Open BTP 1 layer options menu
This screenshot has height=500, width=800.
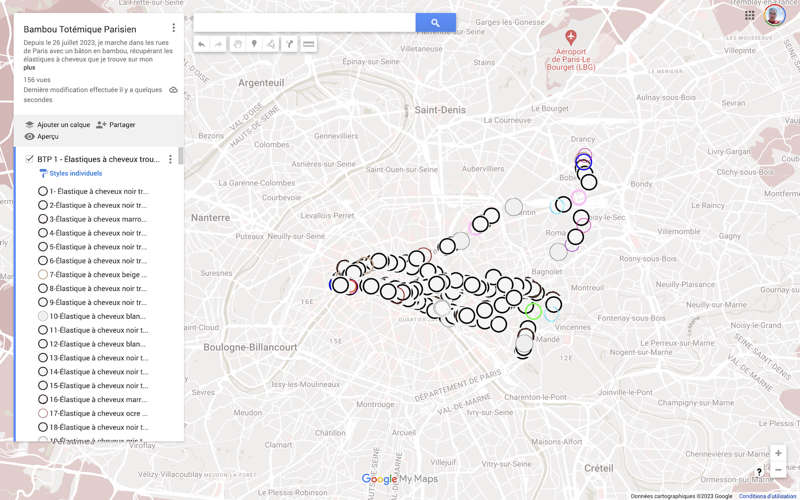(170, 159)
